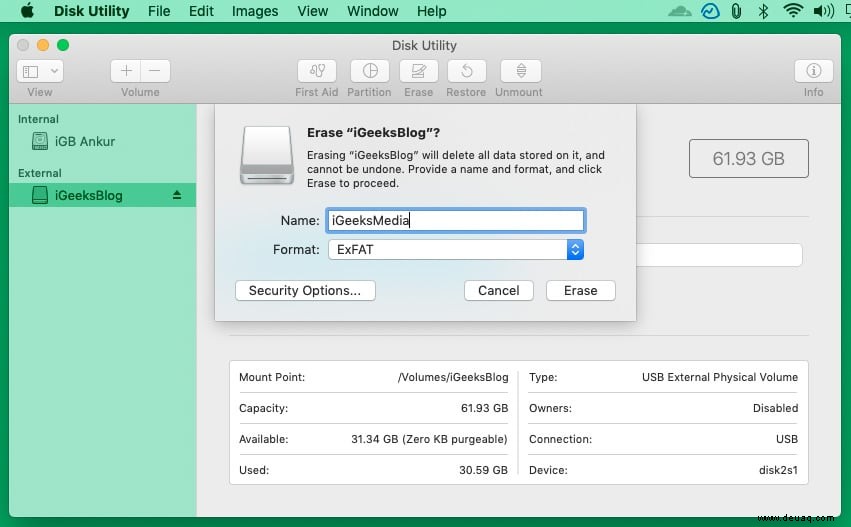Open the View menu
851x527 pixels.
tap(313, 11)
